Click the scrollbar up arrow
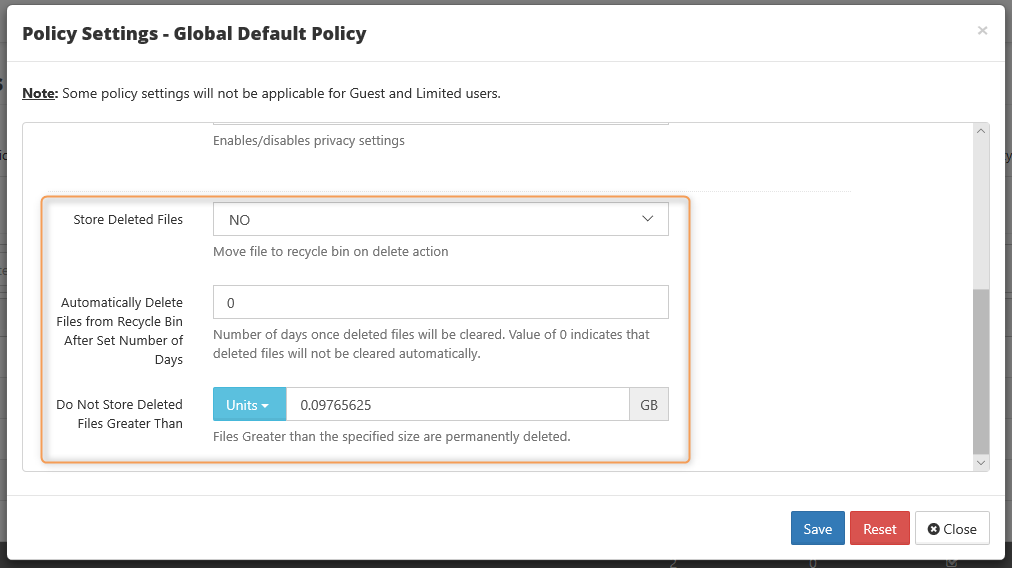The width and height of the screenshot is (1012, 568). pos(981,131)
